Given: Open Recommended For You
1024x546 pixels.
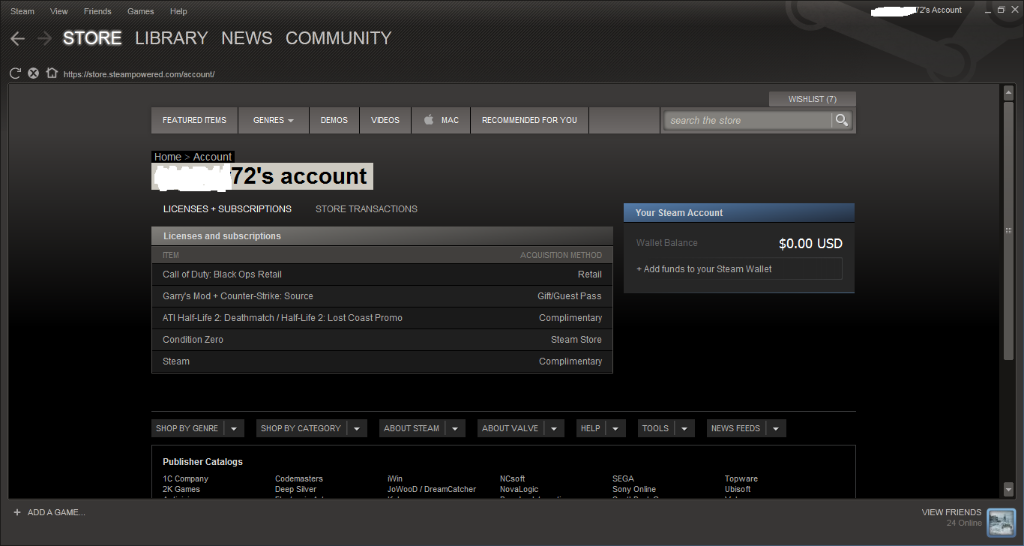Looking at the screenshot, I should (x=530, y=120).
